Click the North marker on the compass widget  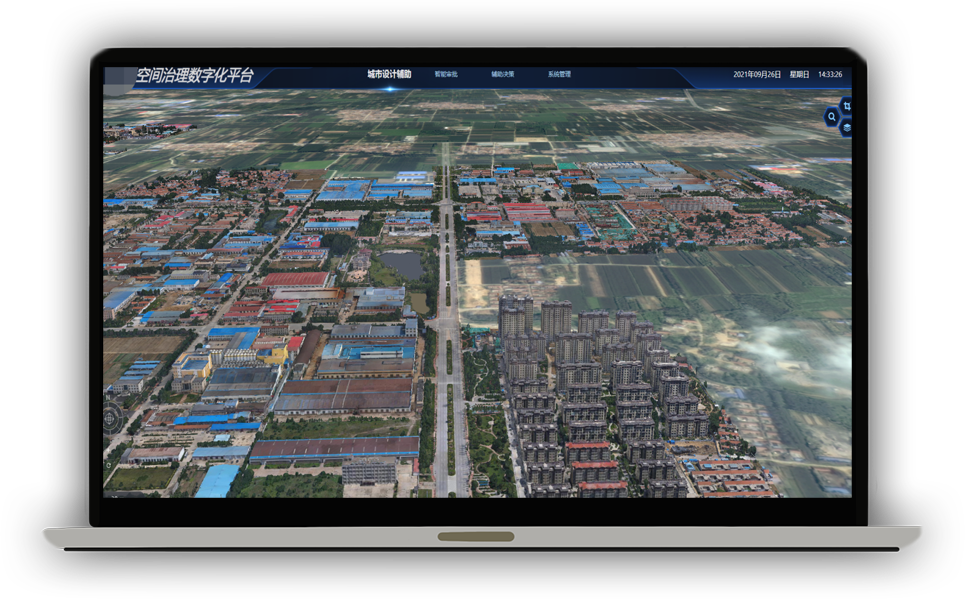108,397
